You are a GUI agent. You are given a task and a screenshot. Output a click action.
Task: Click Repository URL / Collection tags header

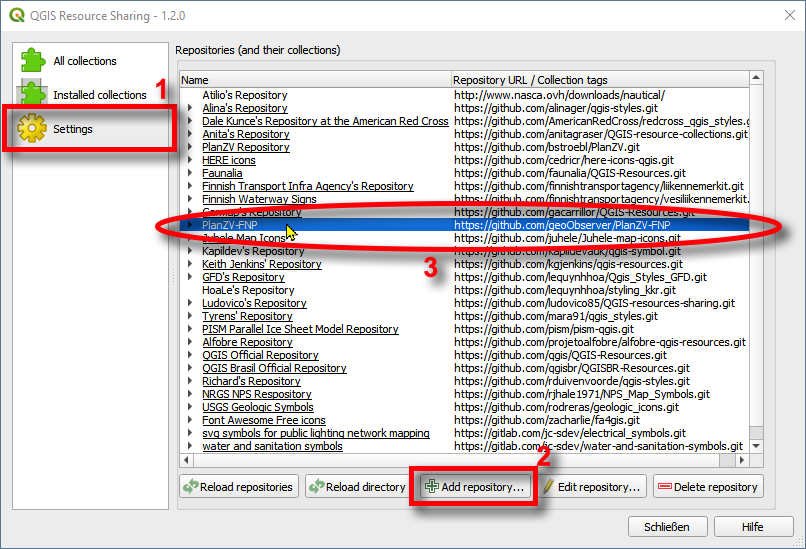pyautogui.click(x=600, y=80)
